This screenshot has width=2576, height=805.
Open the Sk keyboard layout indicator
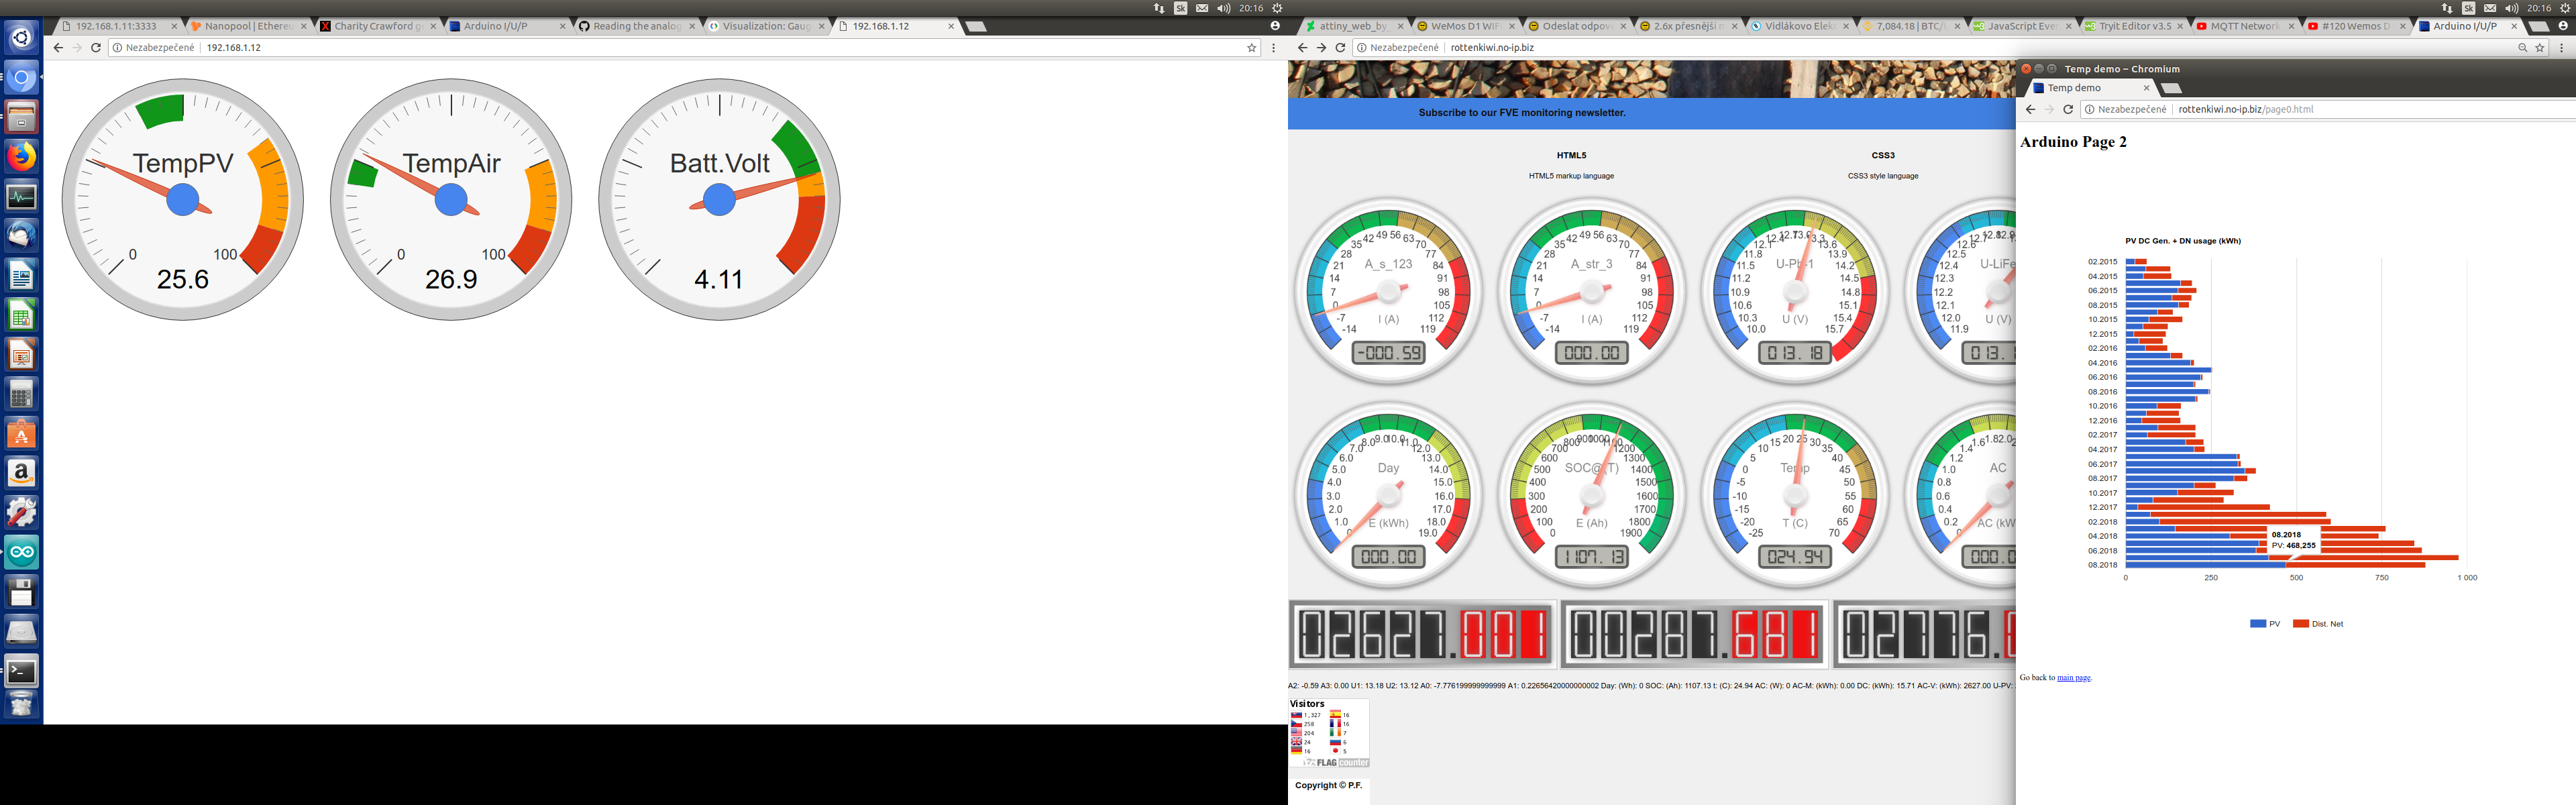(1180, 8)
